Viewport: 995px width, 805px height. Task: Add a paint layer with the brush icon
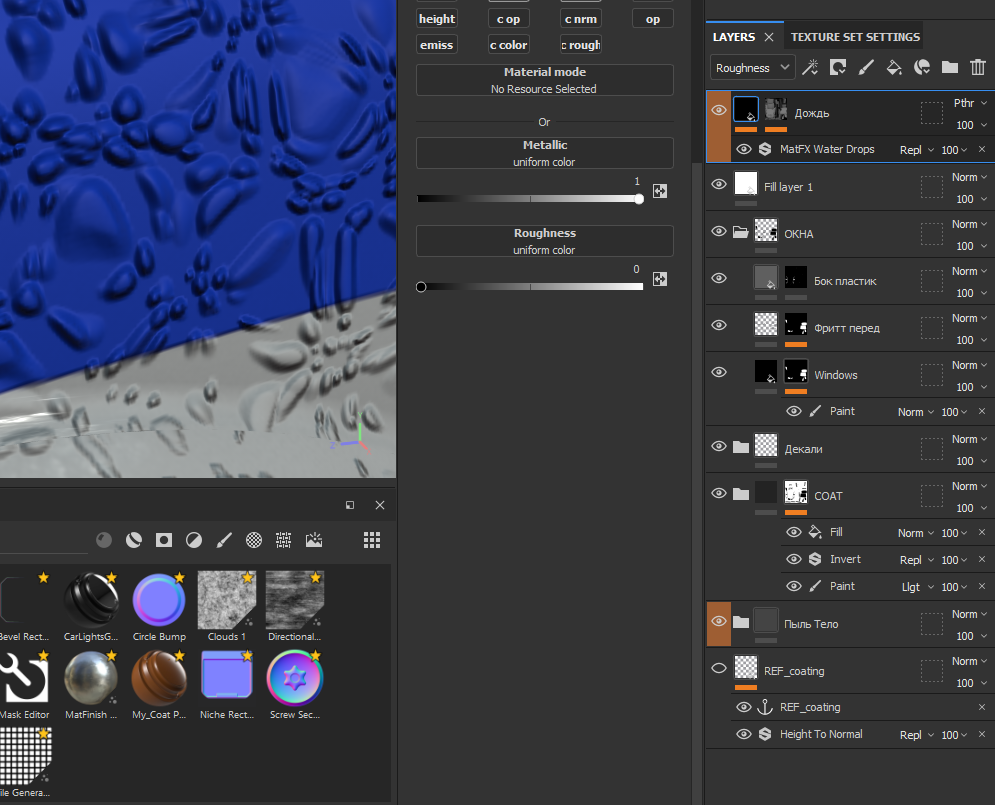click(866, 67)
